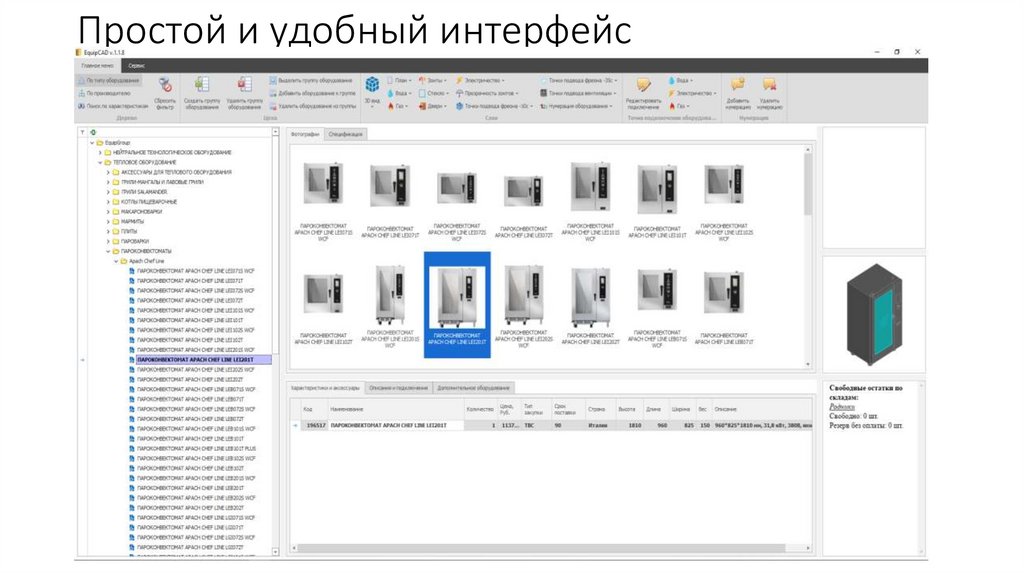Expand the КОТЛЫ ПИЩЕВАРОЧНЫЕ folder
The image size is (1024, 574).
(x=108, y=202)
